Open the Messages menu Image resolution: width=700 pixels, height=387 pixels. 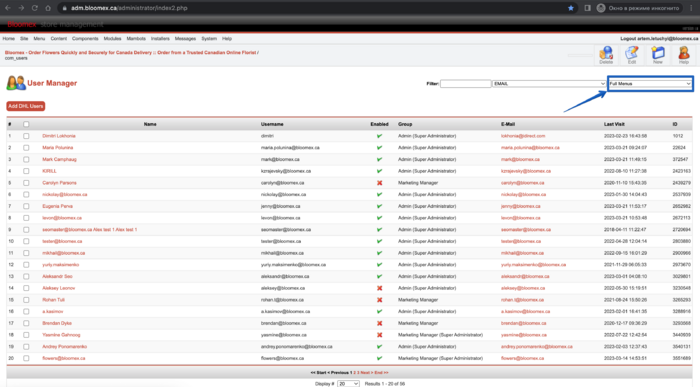point(185,39)
